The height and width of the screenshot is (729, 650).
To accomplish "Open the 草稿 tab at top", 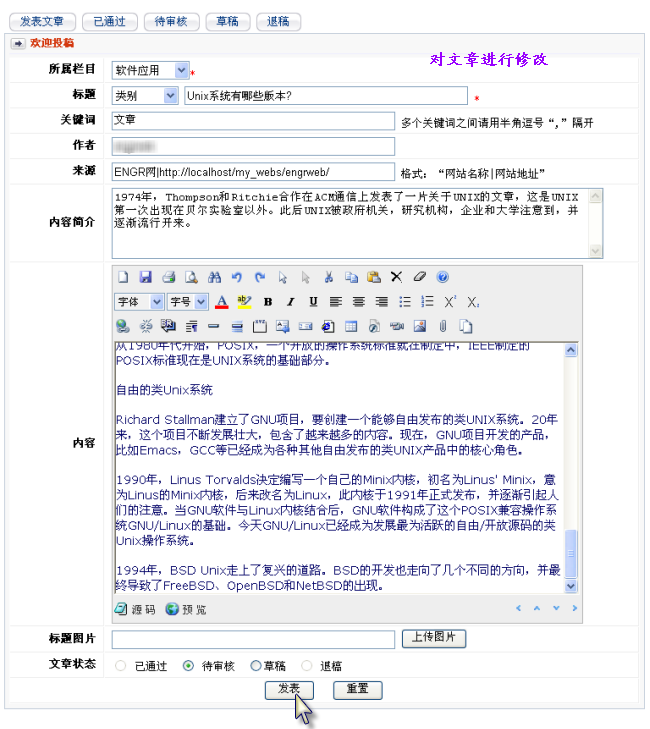I will click(x=228, y=21).
